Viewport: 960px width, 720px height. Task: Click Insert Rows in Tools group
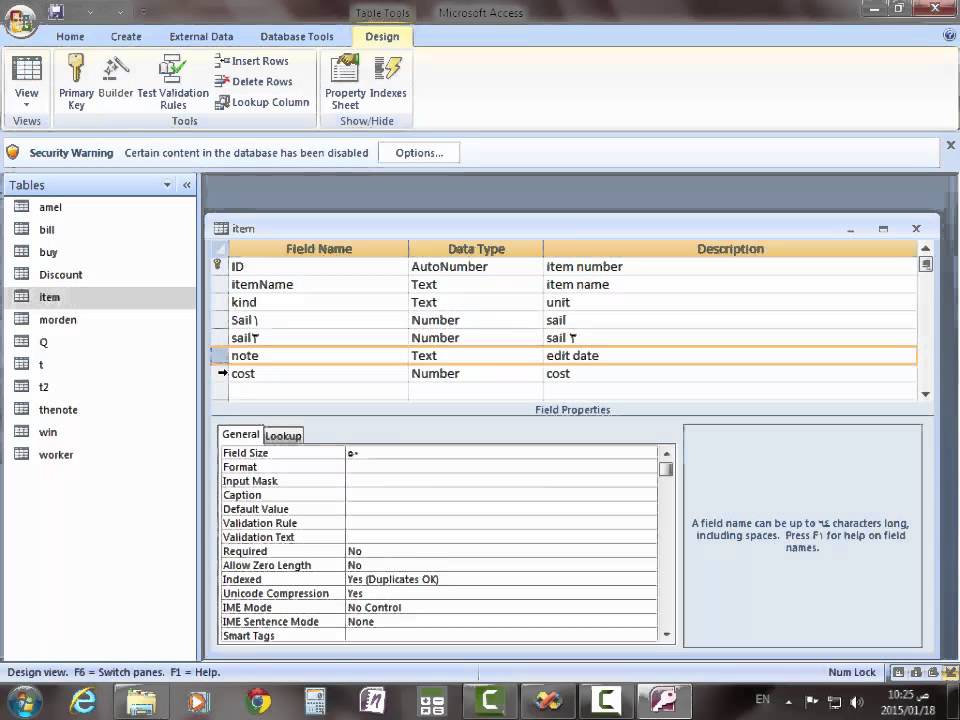click(252, 61)
